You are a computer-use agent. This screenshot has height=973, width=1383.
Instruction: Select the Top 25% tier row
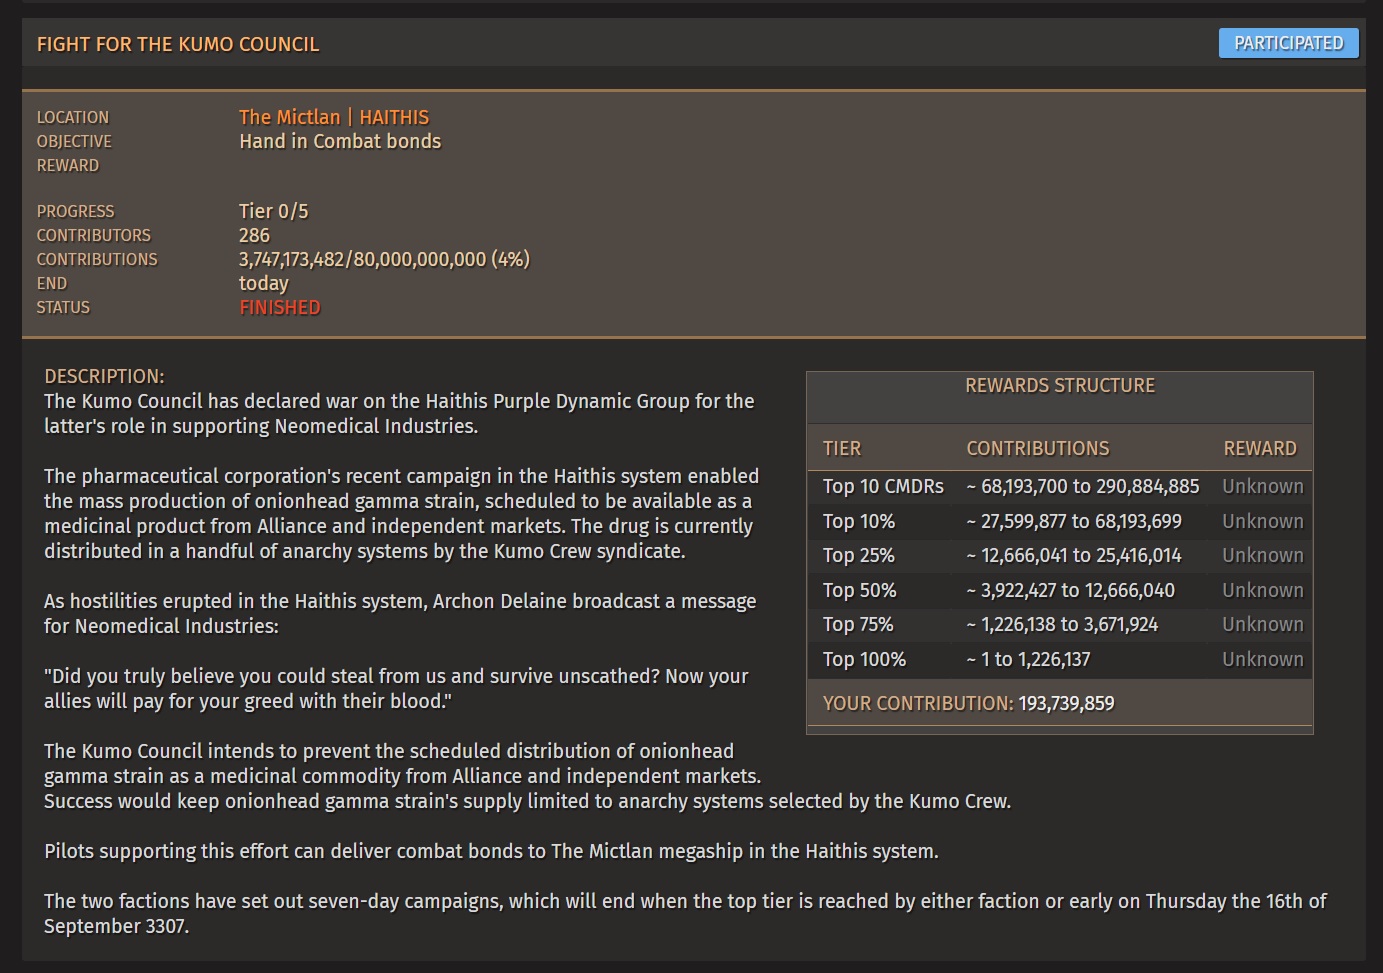(x=1060, y=555)
